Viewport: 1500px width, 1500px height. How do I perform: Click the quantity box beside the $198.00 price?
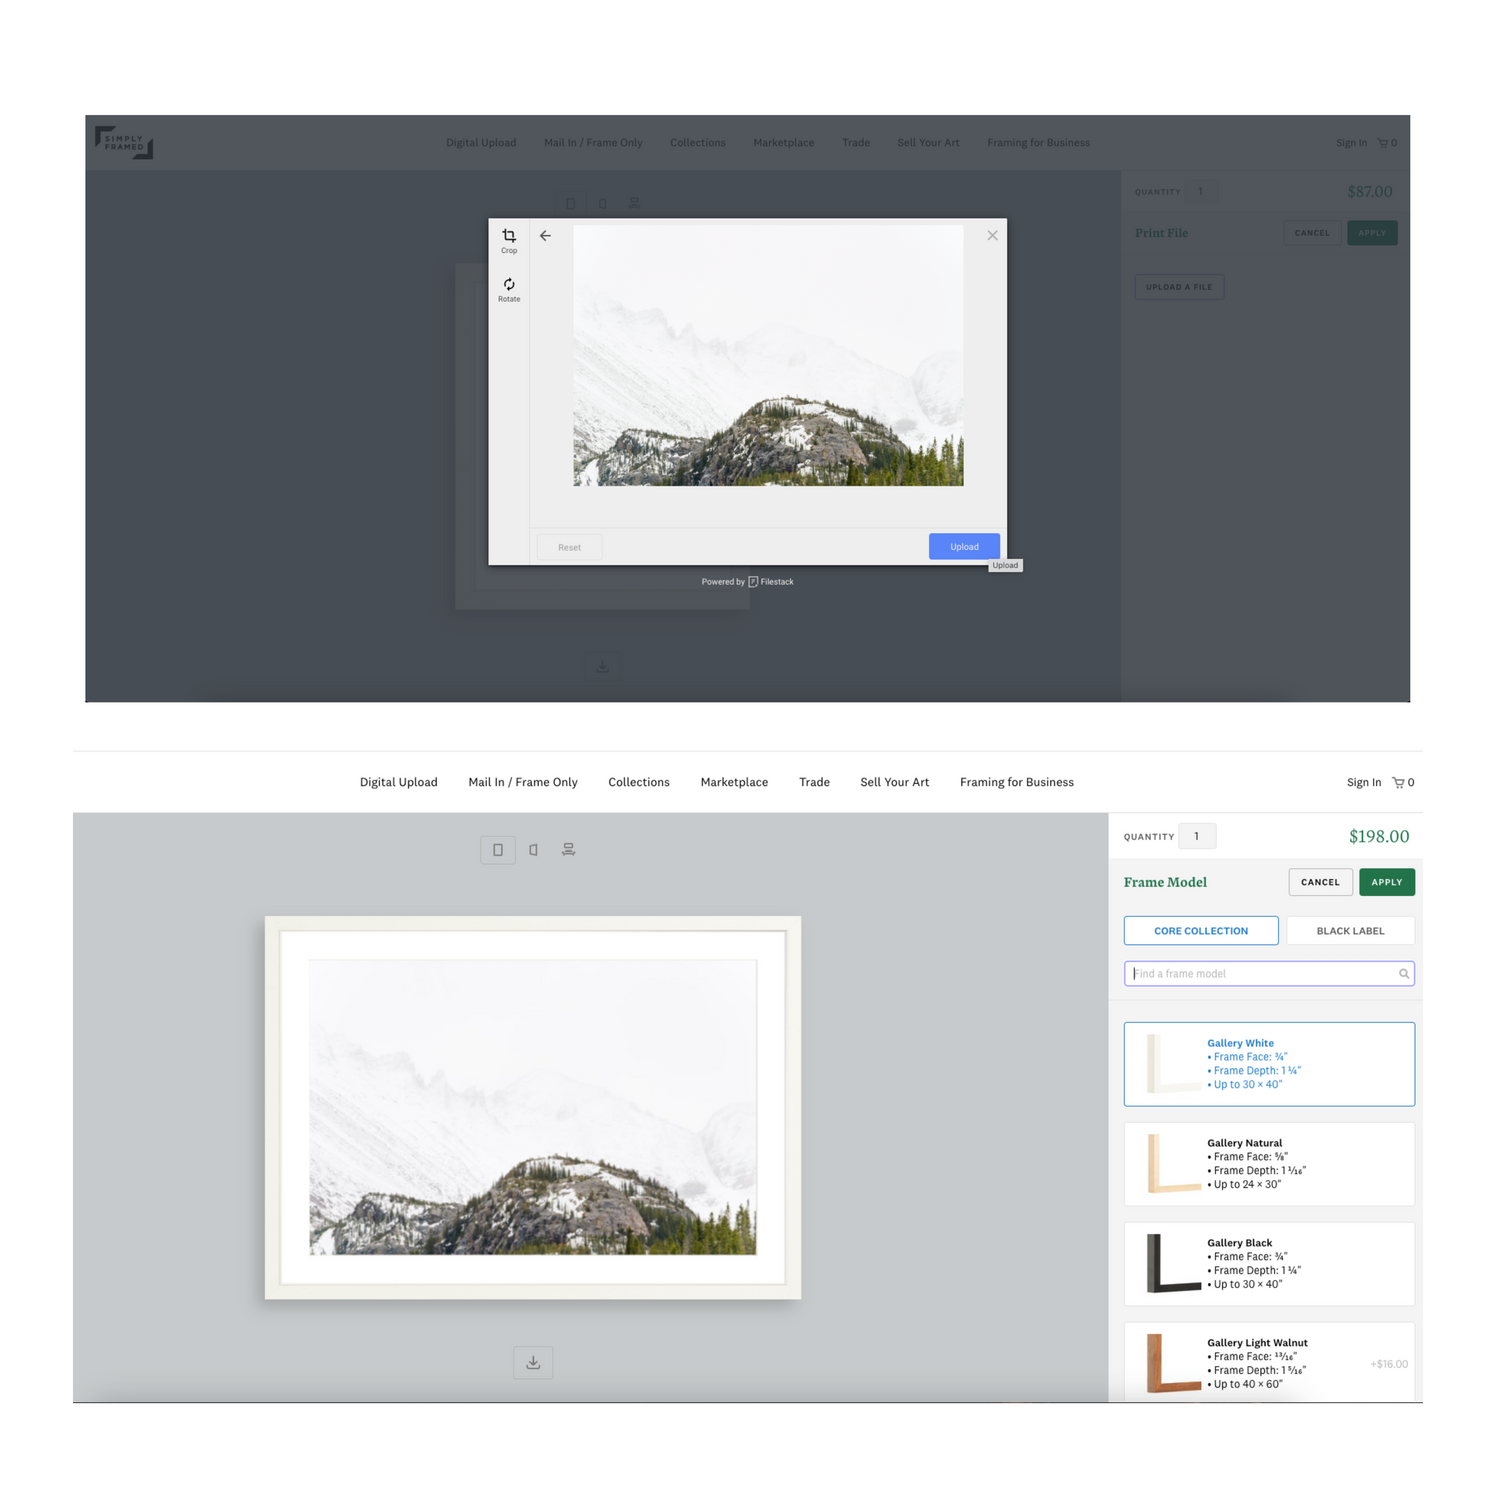(x=1197, y=836)
